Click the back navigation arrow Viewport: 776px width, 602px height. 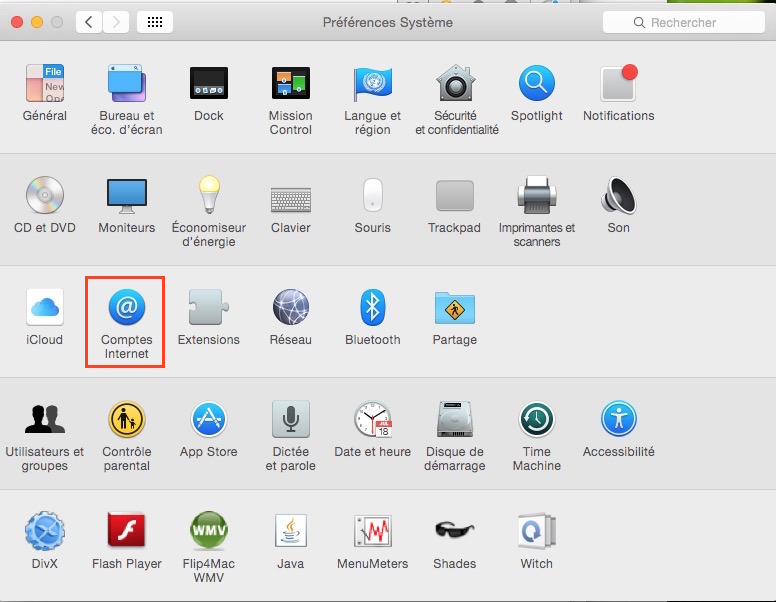[89, 22]
